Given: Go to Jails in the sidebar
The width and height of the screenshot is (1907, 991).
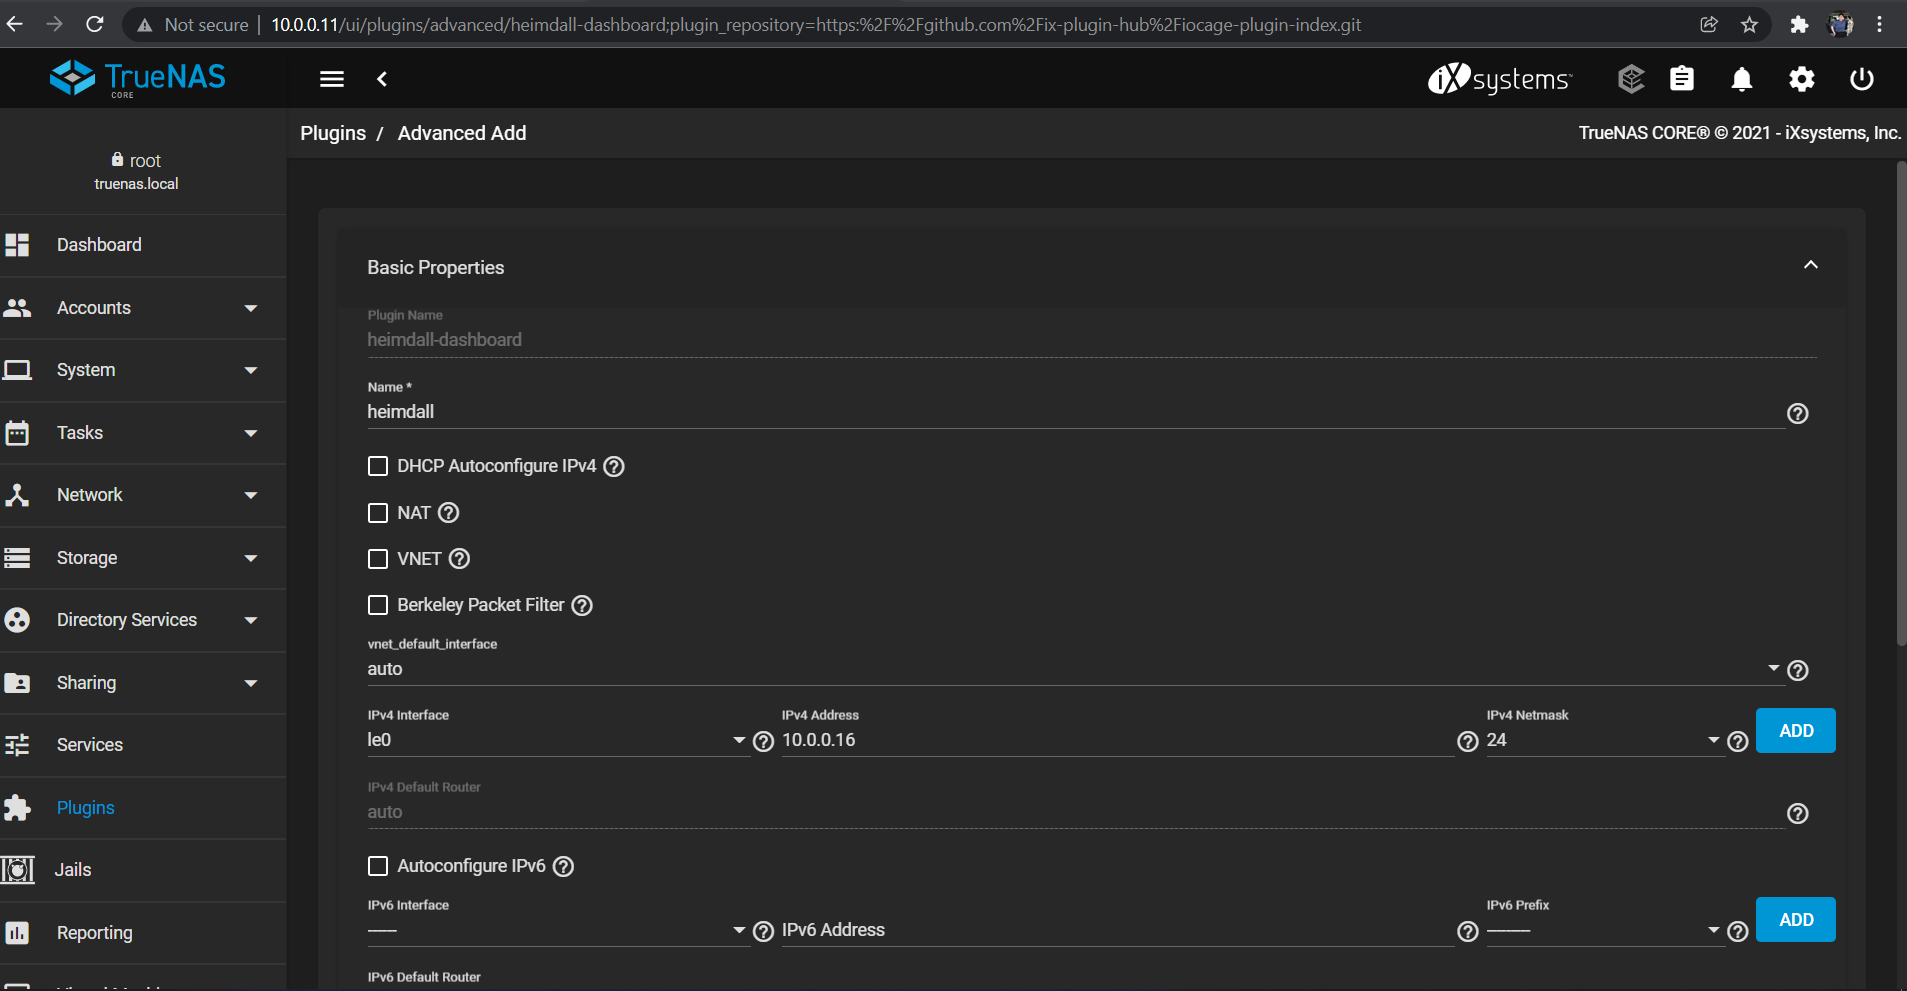Looking at the screenshot, I should (x=73, y=870).
